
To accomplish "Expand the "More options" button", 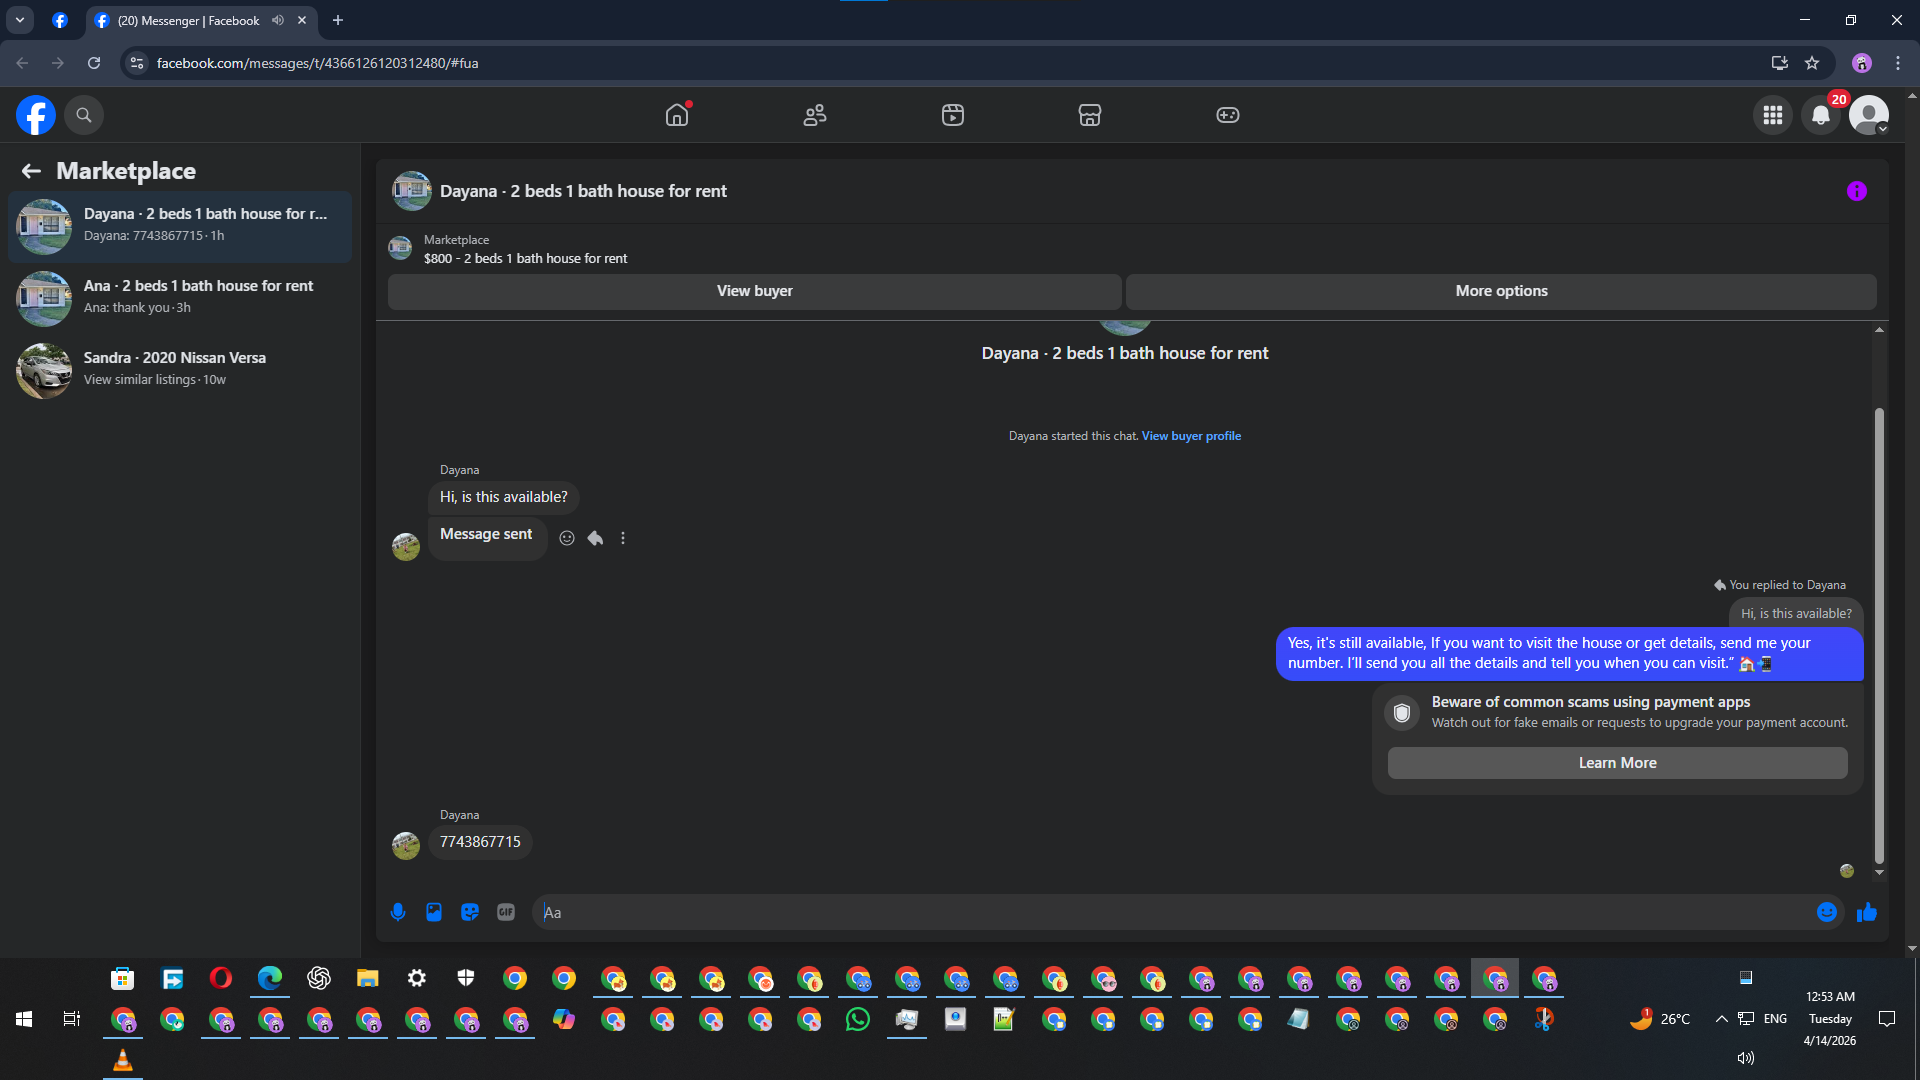I will (1501, 291).
